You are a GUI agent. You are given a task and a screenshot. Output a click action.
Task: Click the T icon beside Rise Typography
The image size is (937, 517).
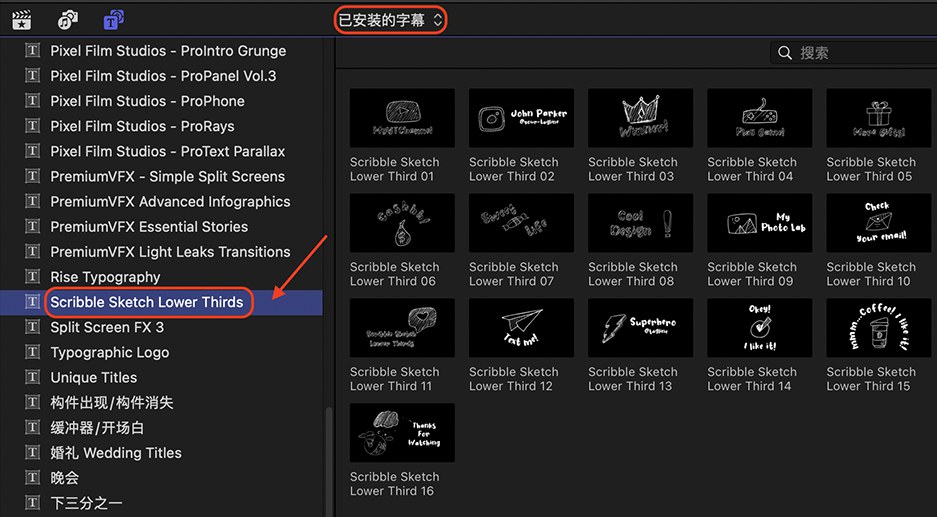pyautogui.click(x=32, y=277)
